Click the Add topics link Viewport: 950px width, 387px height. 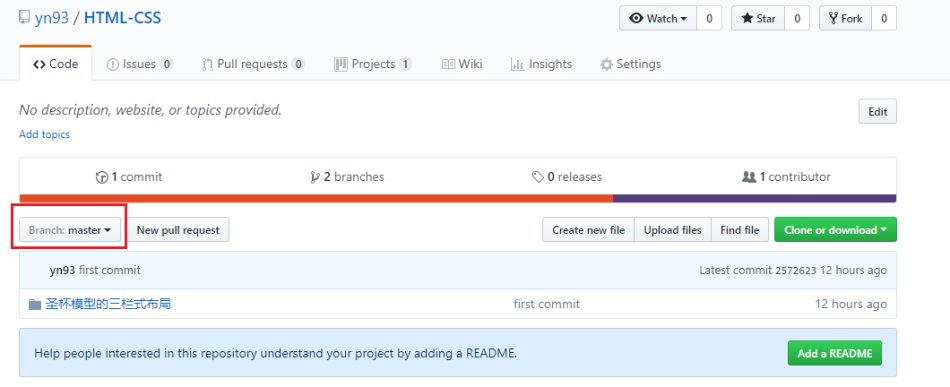(44, 134)
